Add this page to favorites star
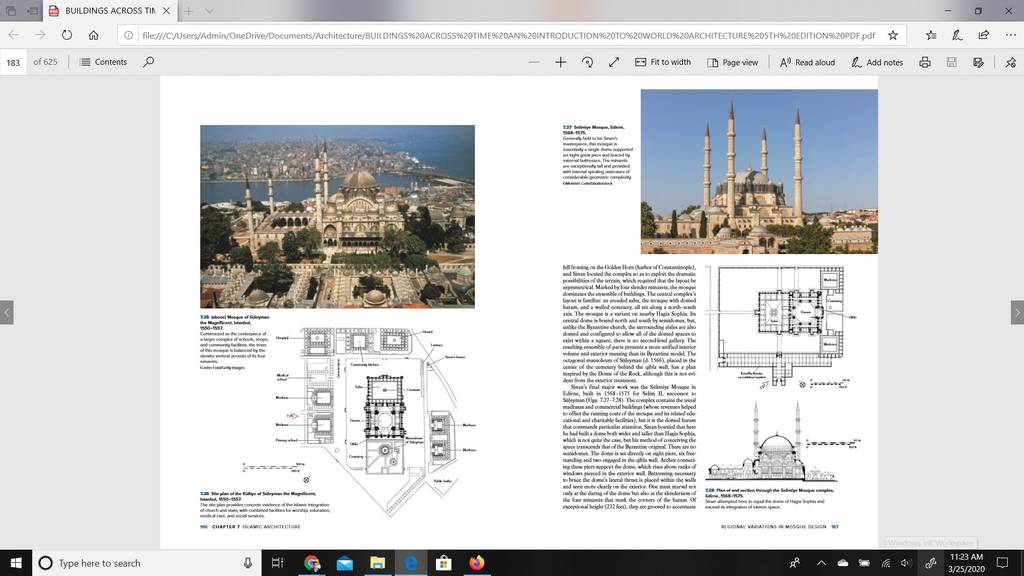1024x576 pixels. pyautogui.click(x=893, y=35)
